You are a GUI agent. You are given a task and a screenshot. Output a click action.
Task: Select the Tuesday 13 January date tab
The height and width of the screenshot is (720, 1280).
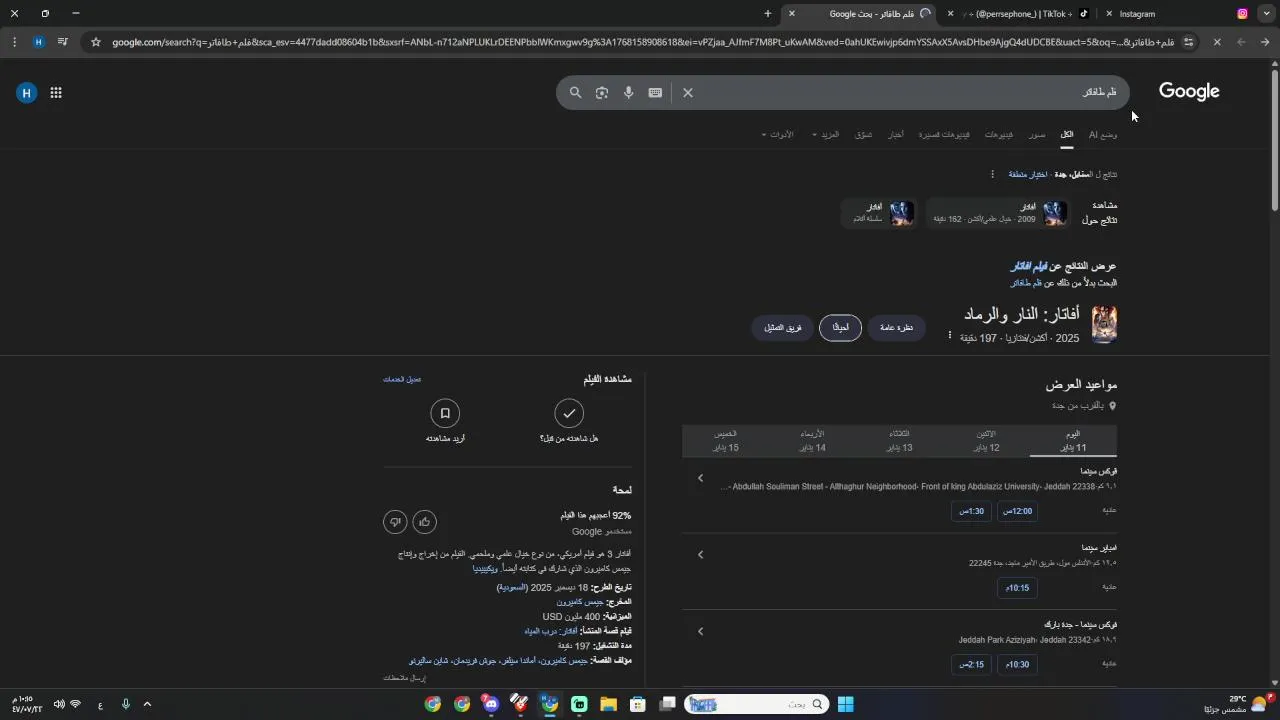(x=900, y=441)
